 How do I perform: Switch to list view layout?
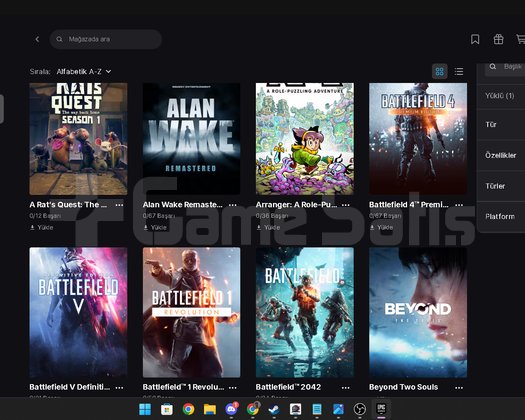point(459,71)
